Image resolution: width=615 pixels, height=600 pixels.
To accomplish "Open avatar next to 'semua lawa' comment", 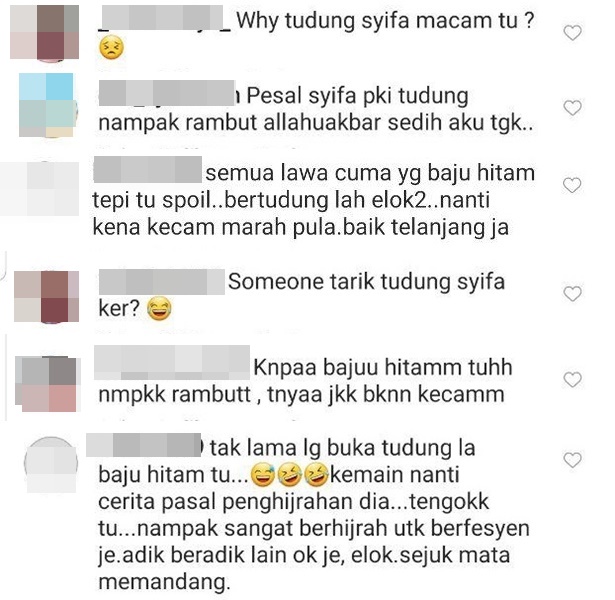I will click(x=39, y=189).
